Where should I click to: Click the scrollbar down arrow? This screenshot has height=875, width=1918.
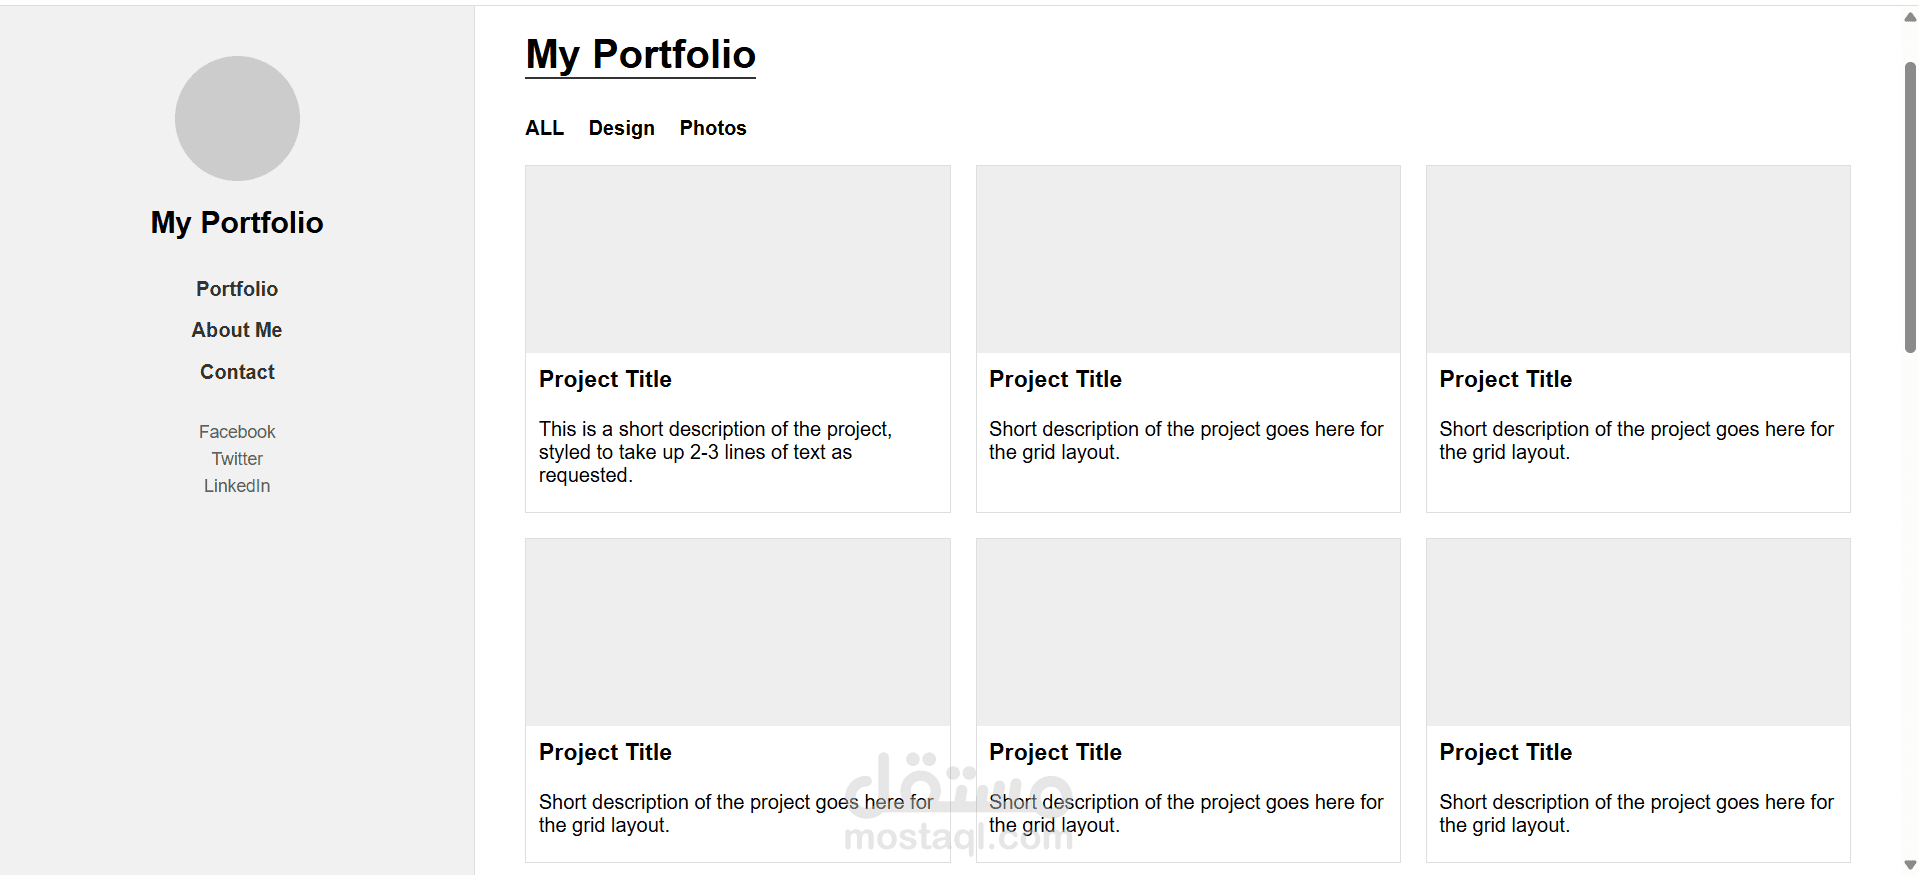[x=1910, y=865]
